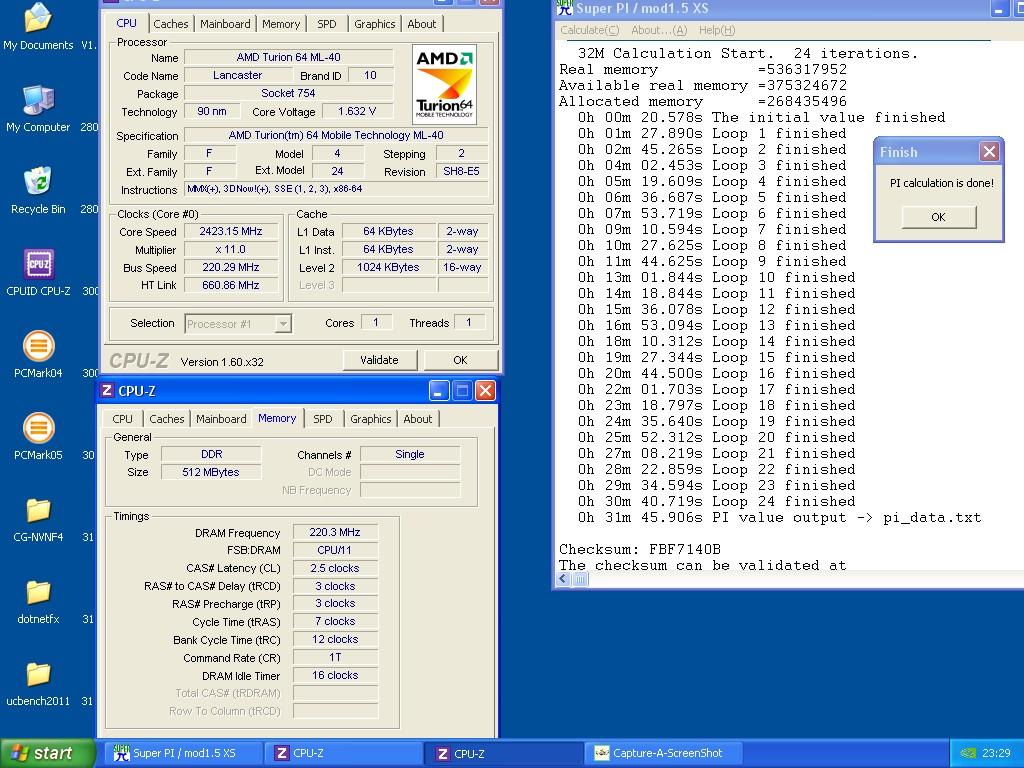Click the Checksum: FBF7140B line
1024x768 pixels.
pyautogui.click(x=639, y=549)
